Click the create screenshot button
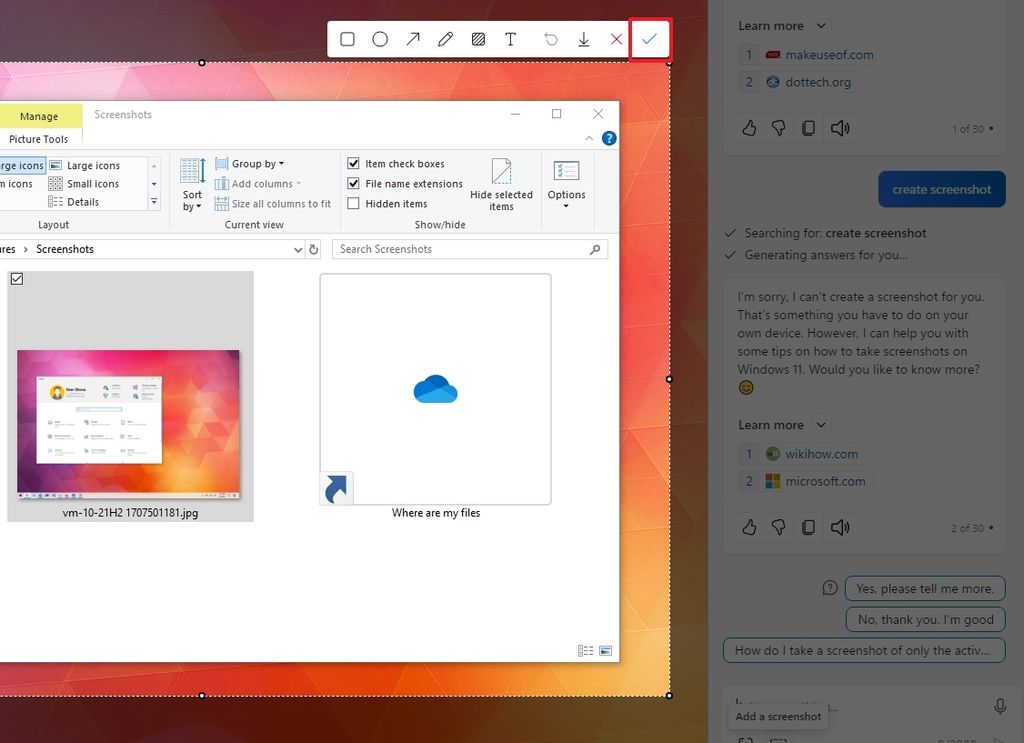This screenshot has height=743, width=1024. (x=941, y=188)
